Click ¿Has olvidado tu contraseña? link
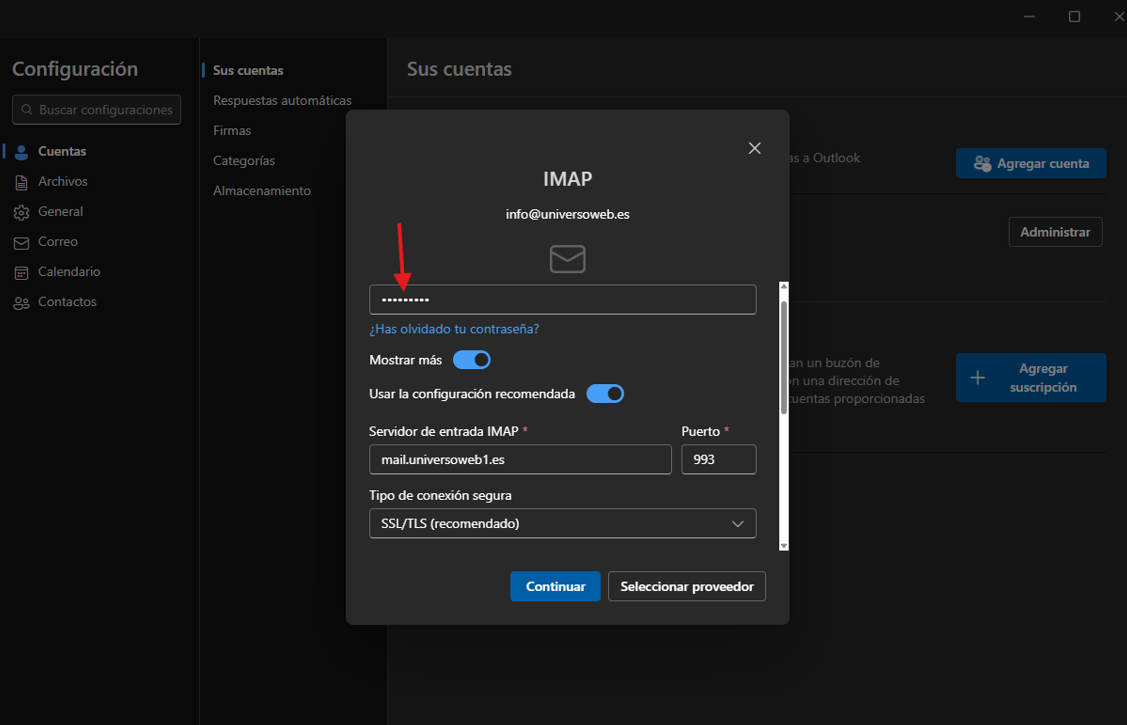 (x=454, y=329)
